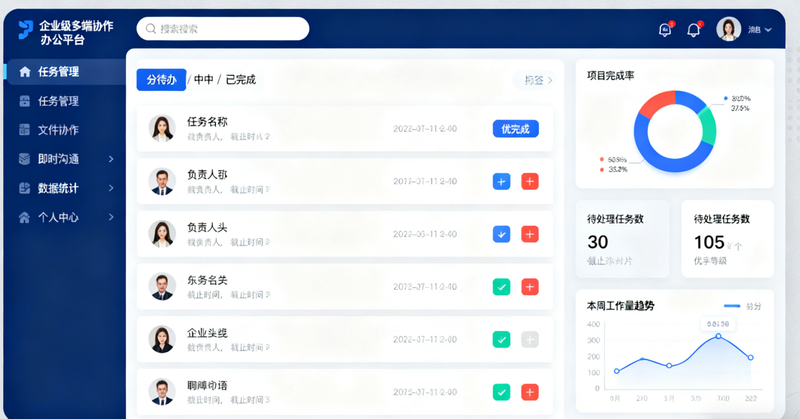Click red segment of completion donut chart
This screenshot has height=419, width=800.
click(656, 103)
